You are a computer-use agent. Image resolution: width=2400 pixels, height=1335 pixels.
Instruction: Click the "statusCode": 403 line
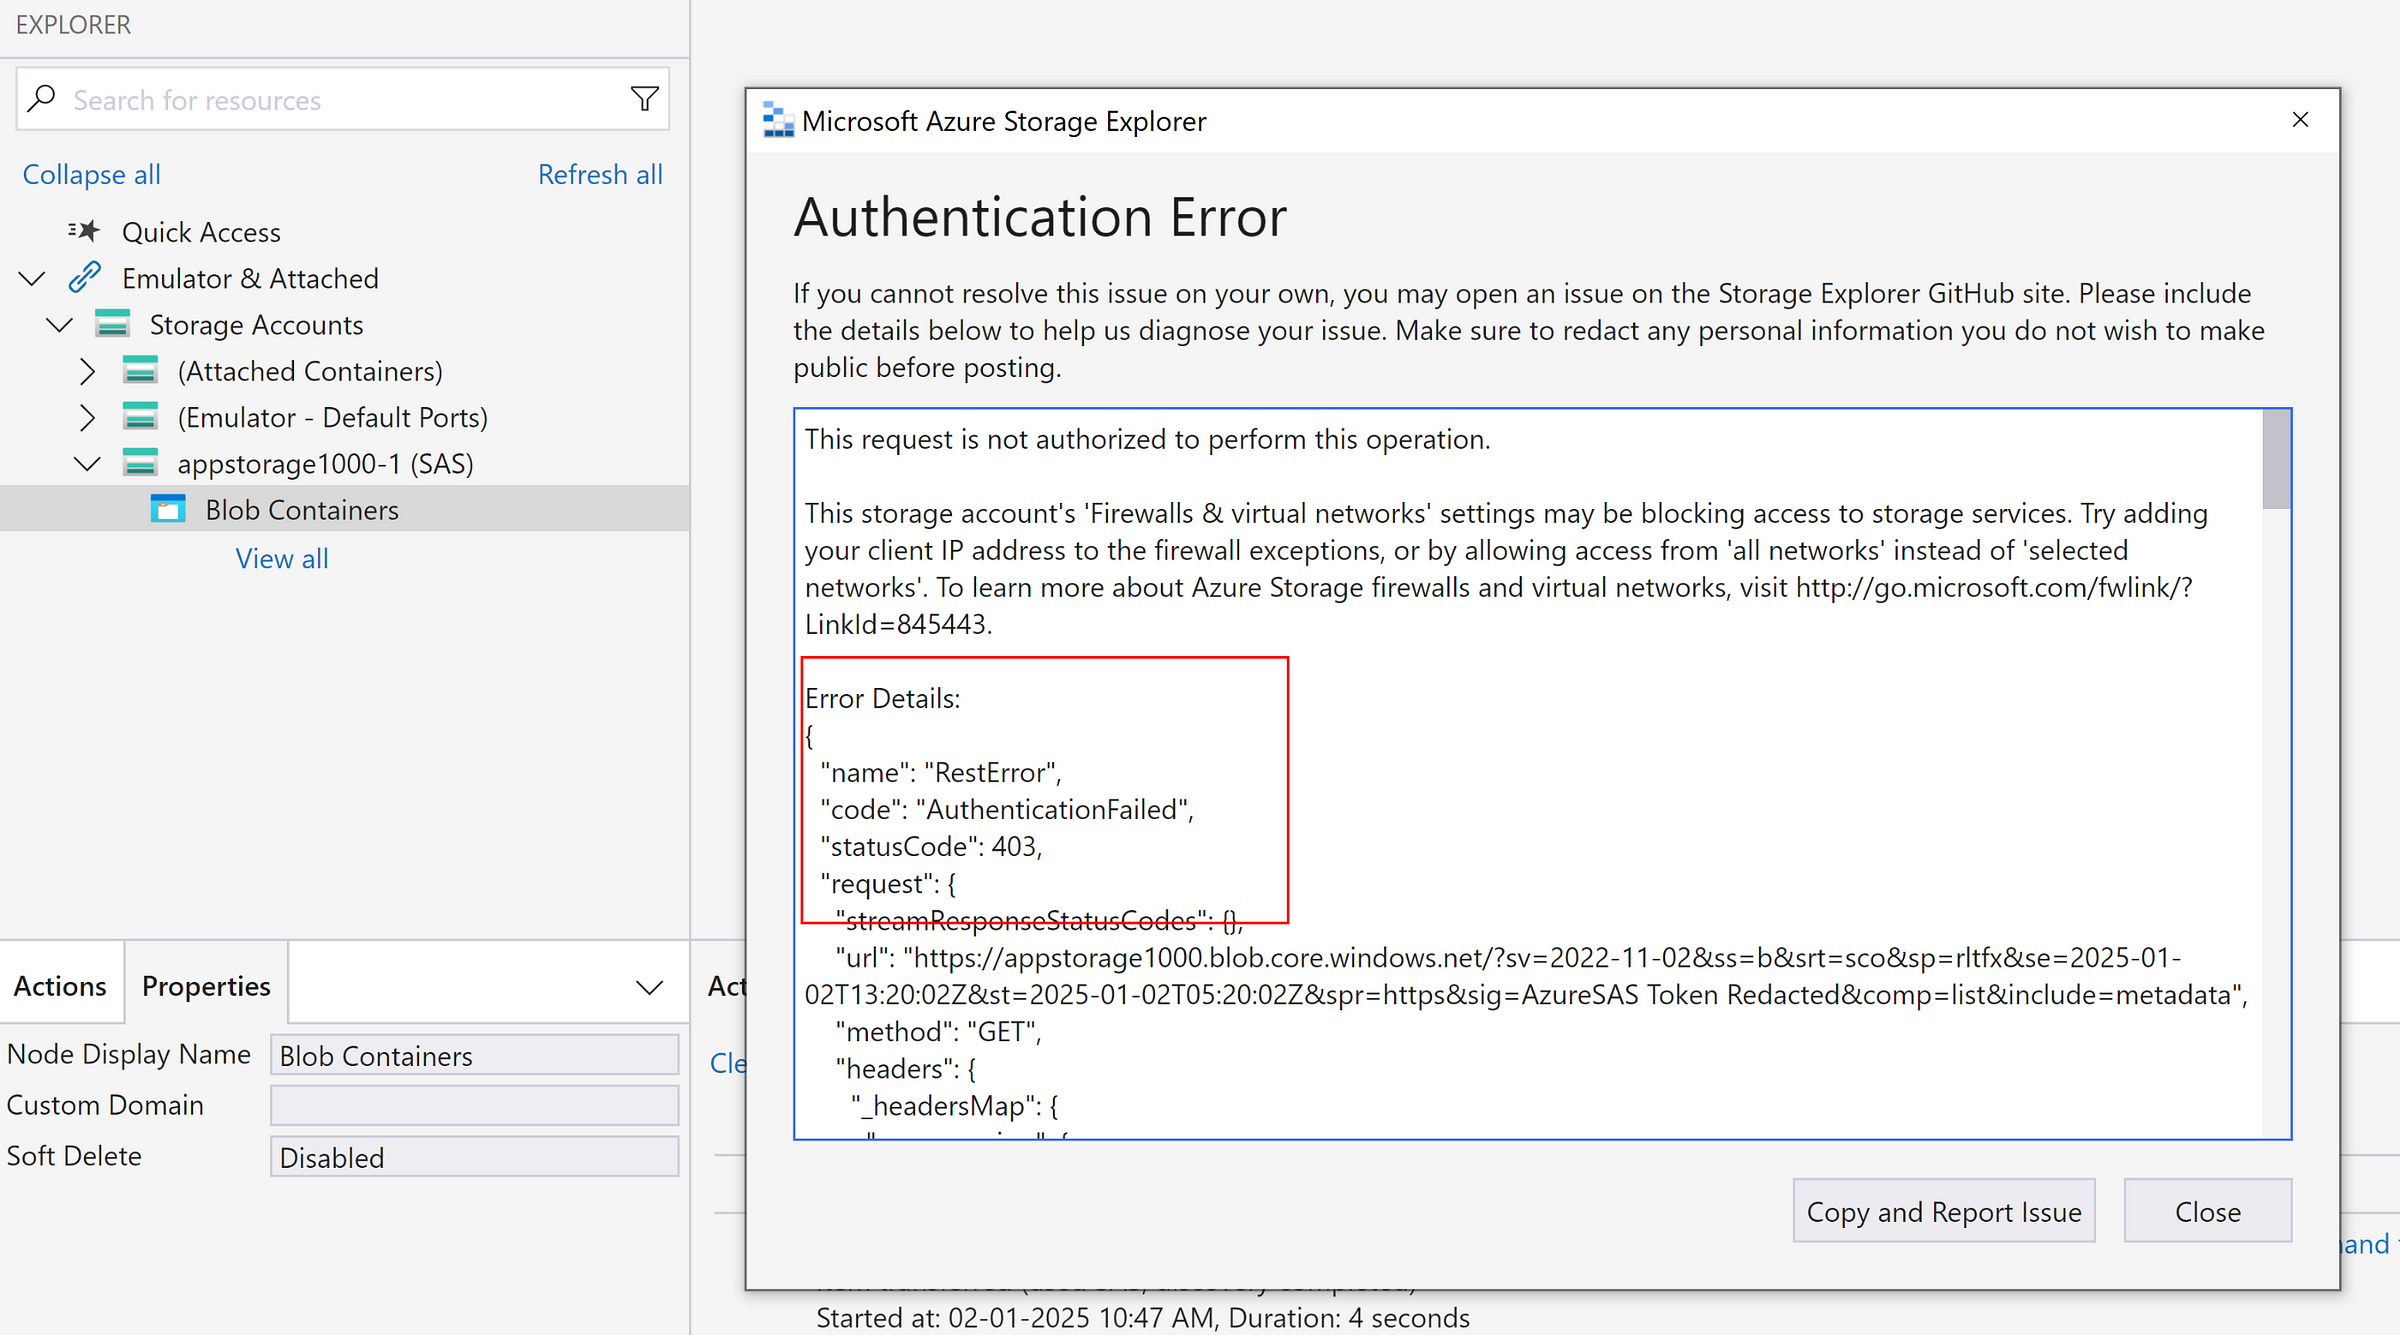tap(931, 846)
